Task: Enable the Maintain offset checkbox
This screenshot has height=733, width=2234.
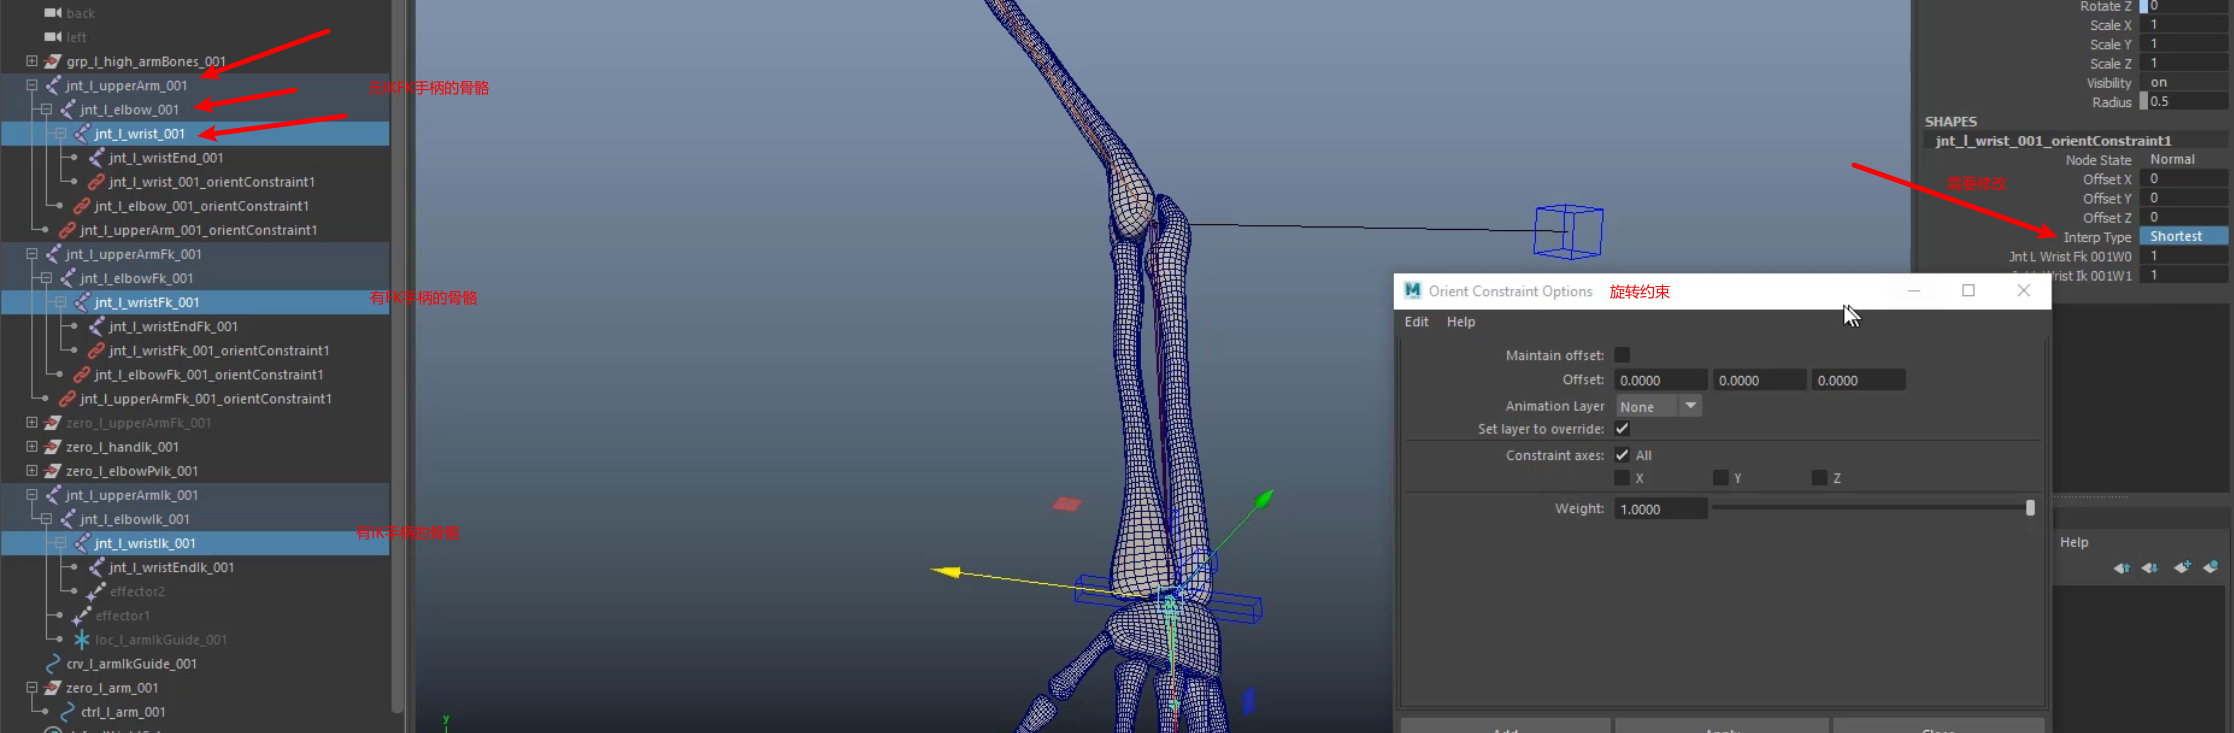Action: point(1622,355)
